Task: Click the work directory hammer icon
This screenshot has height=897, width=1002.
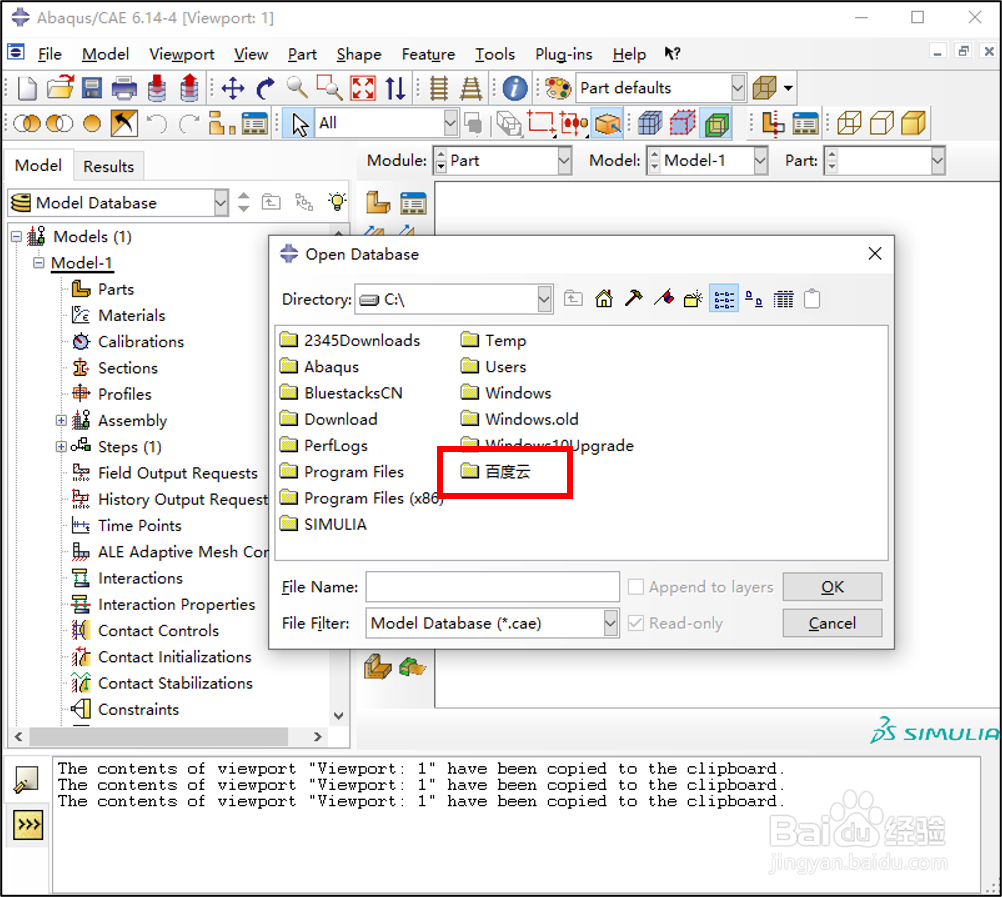Action: [x=634, y=298]
